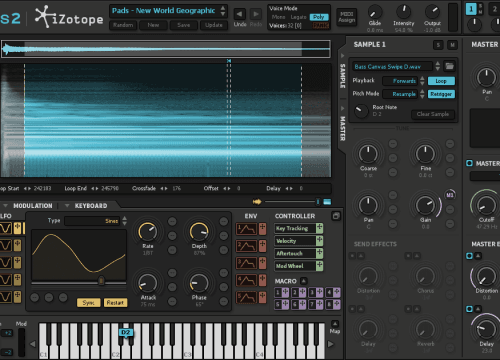
Task: Toggle LFO Restart button
Action: click(x=115, y=303)
